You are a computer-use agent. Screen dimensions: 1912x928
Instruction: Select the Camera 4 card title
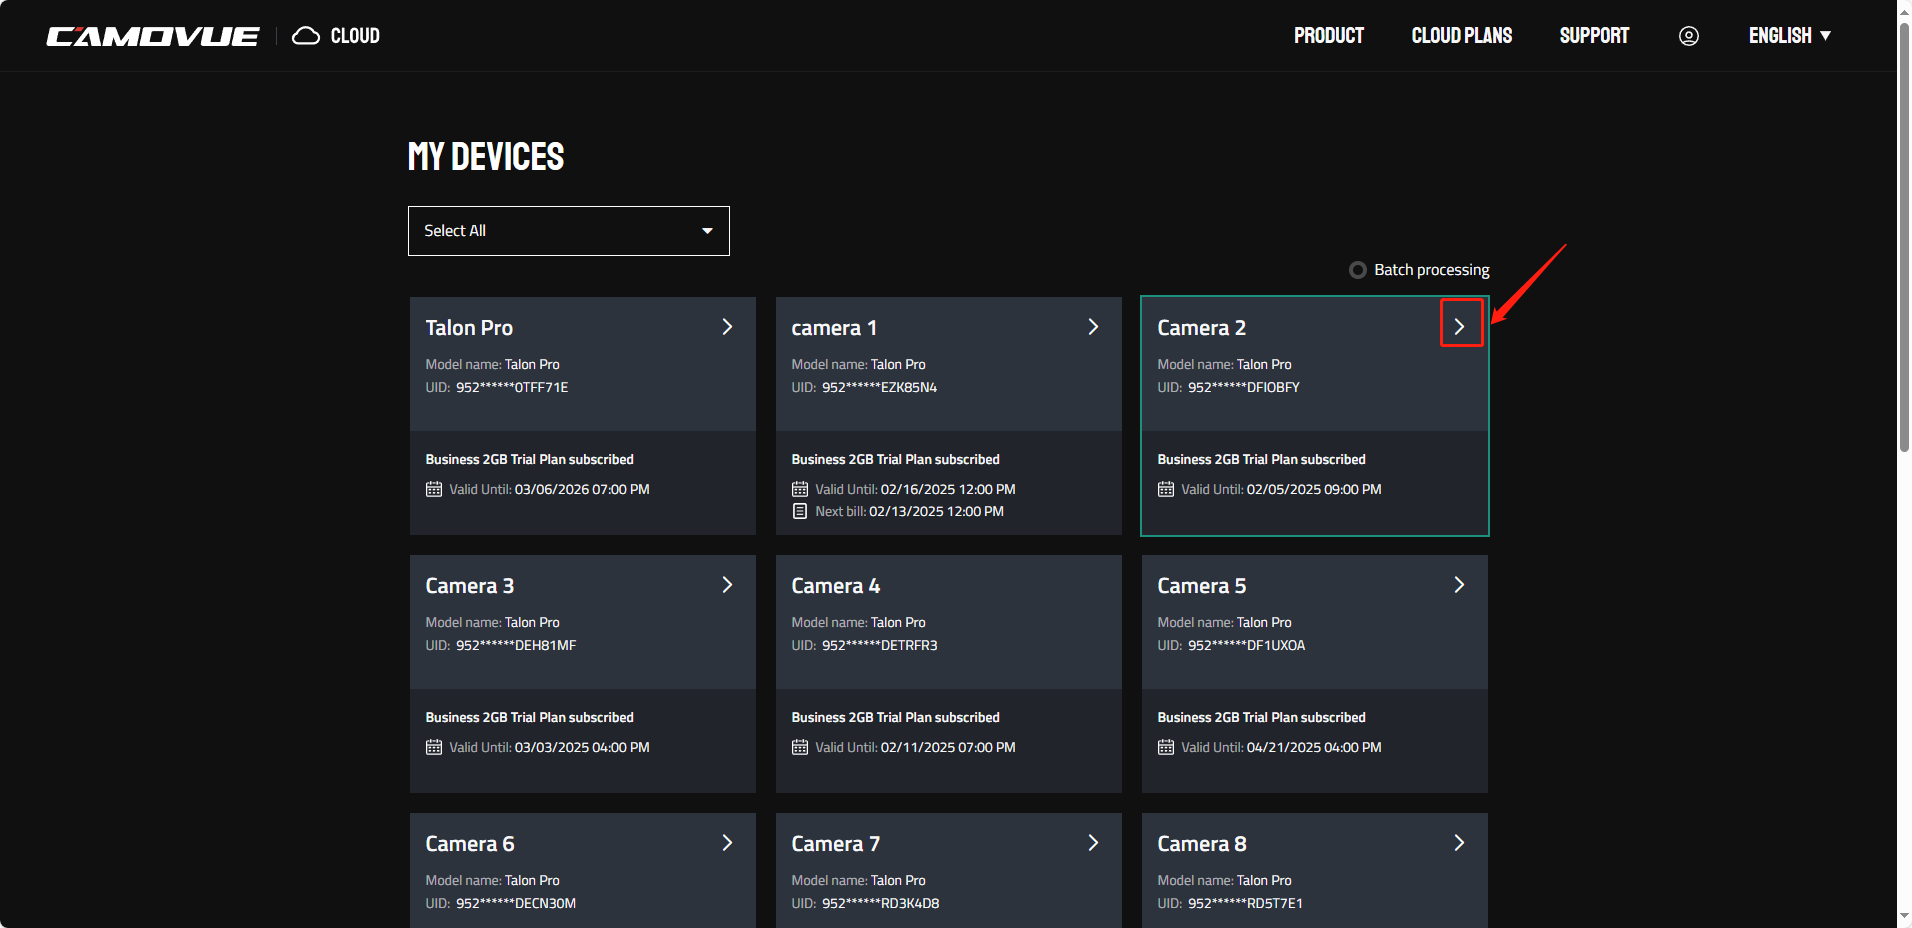coord(836,586)
